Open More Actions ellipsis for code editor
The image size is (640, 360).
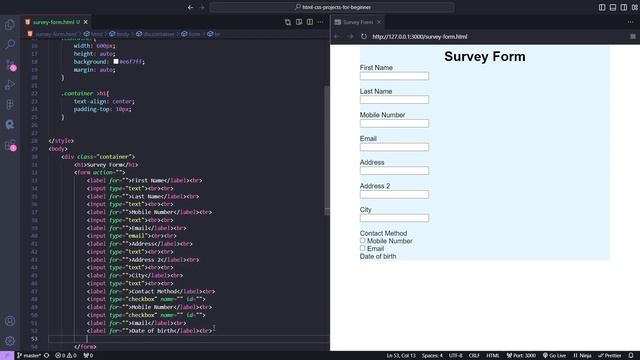pos(320,22)
